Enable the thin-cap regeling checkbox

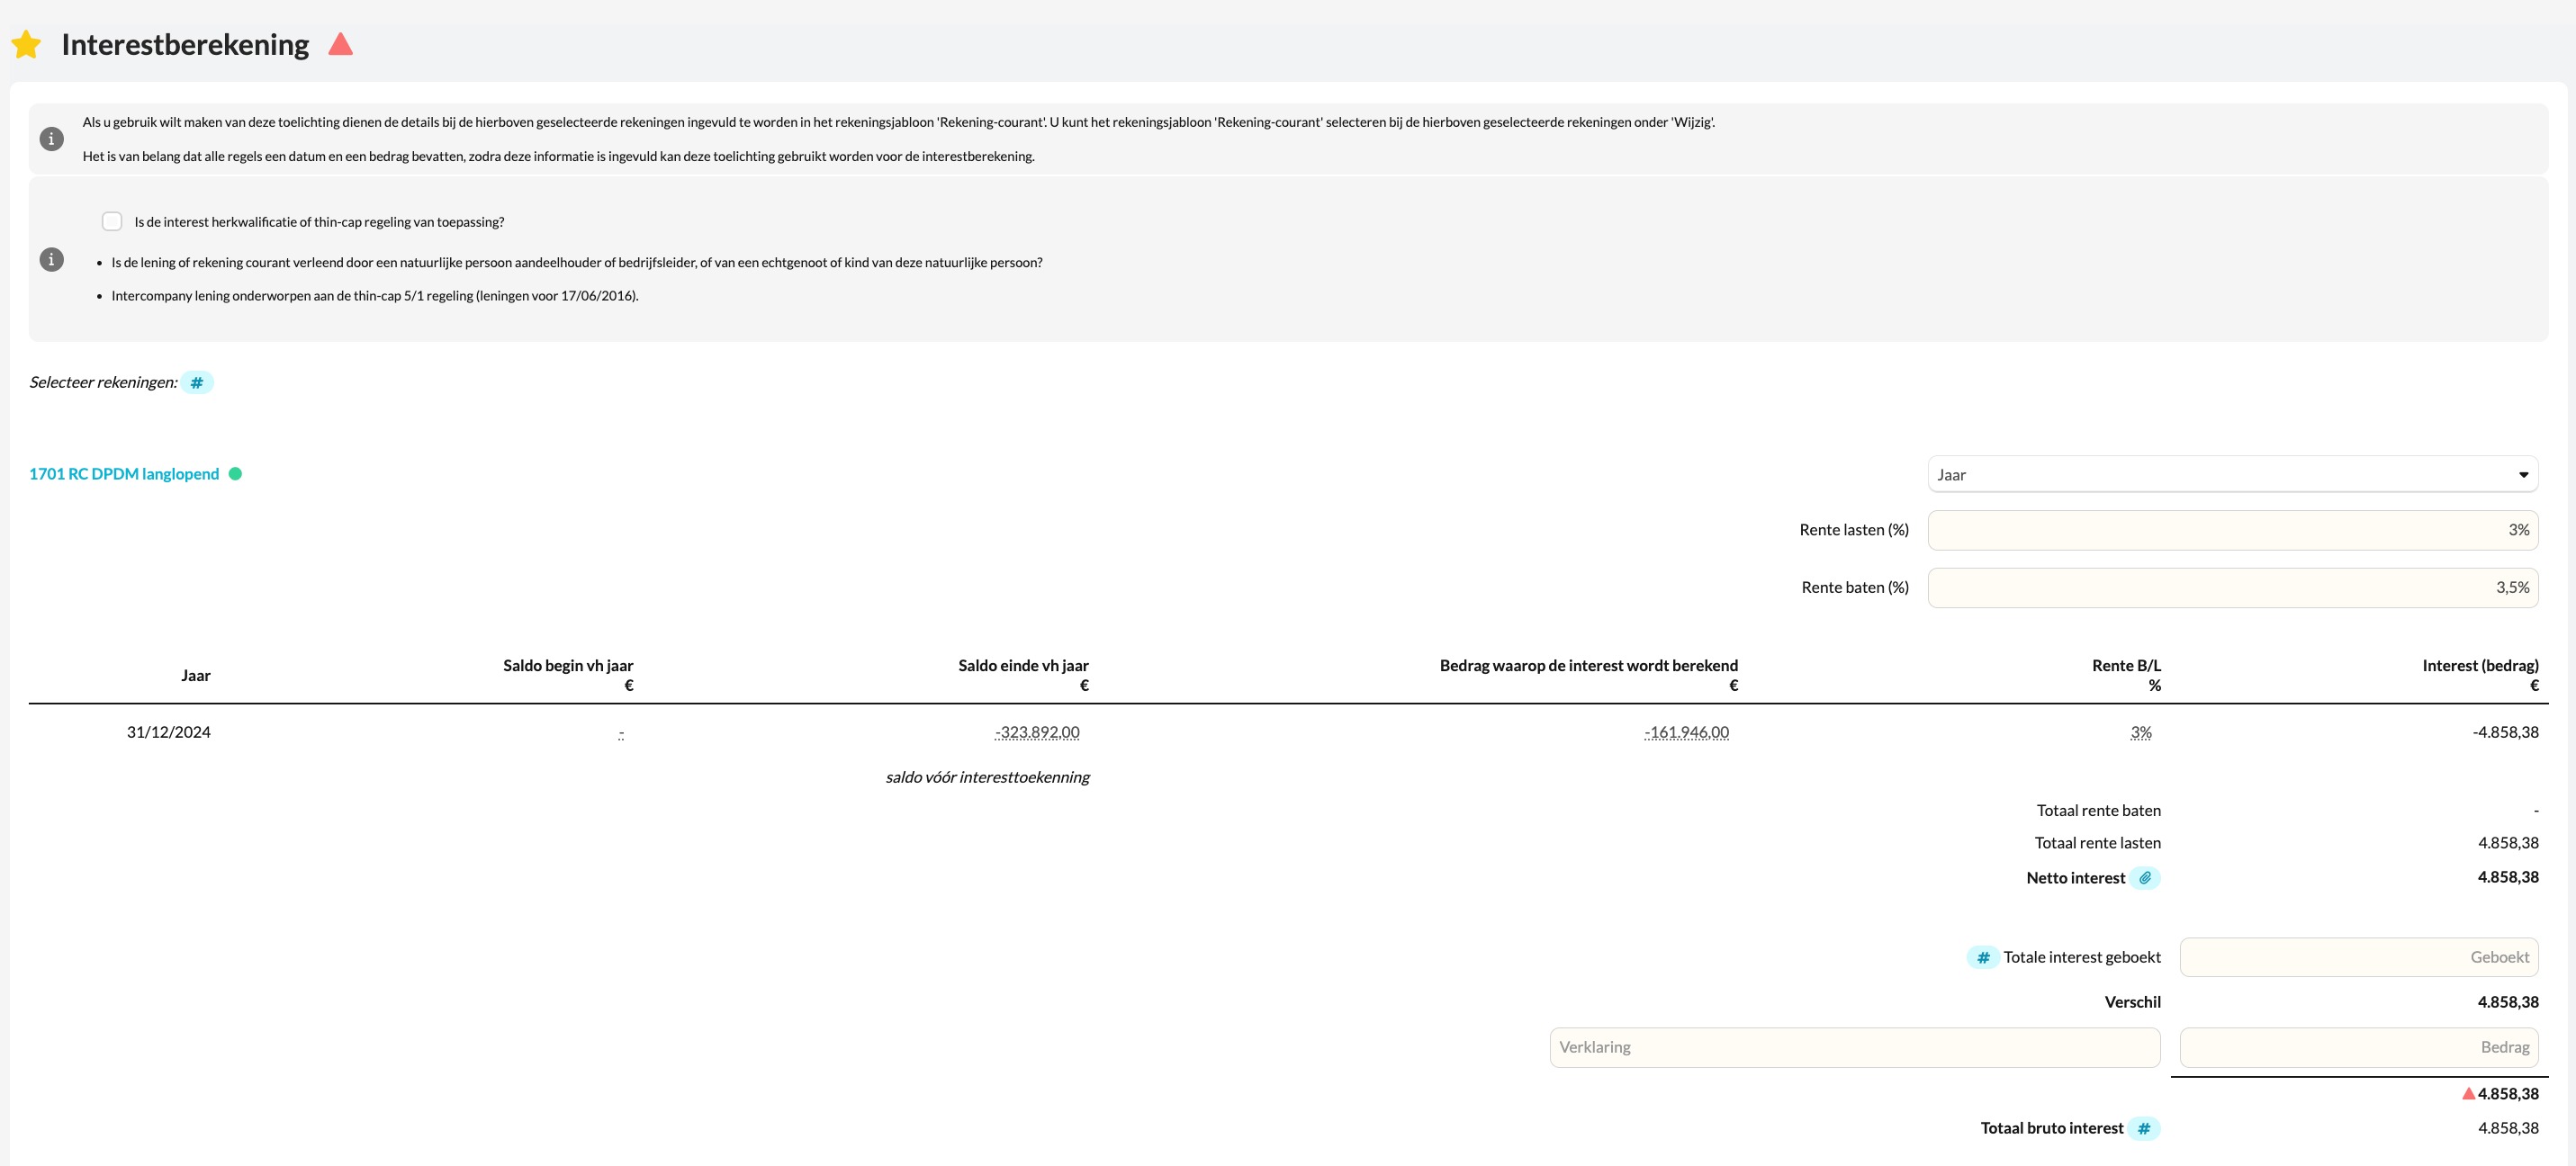click(x=112, y=222)
